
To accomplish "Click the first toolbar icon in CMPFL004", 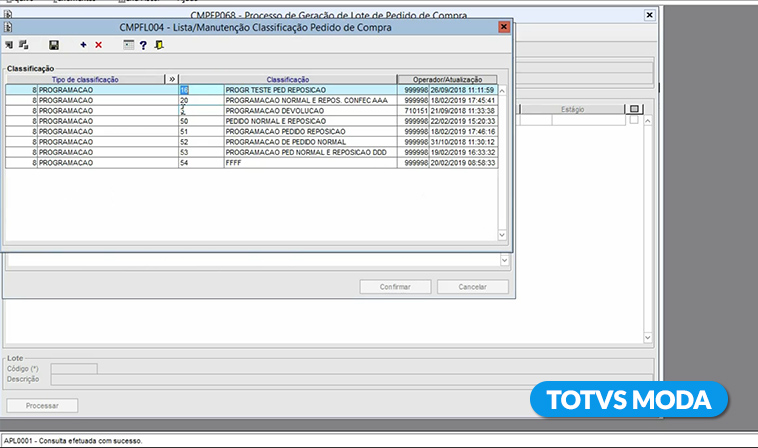I will [x=9, y=45].
